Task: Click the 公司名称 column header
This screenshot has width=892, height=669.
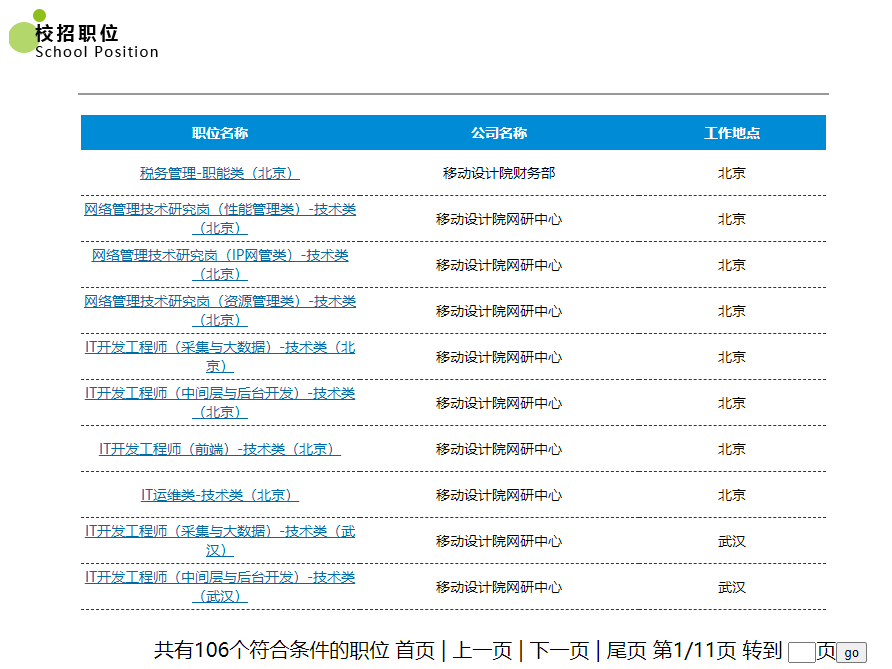Action: (x=499, y=133)
